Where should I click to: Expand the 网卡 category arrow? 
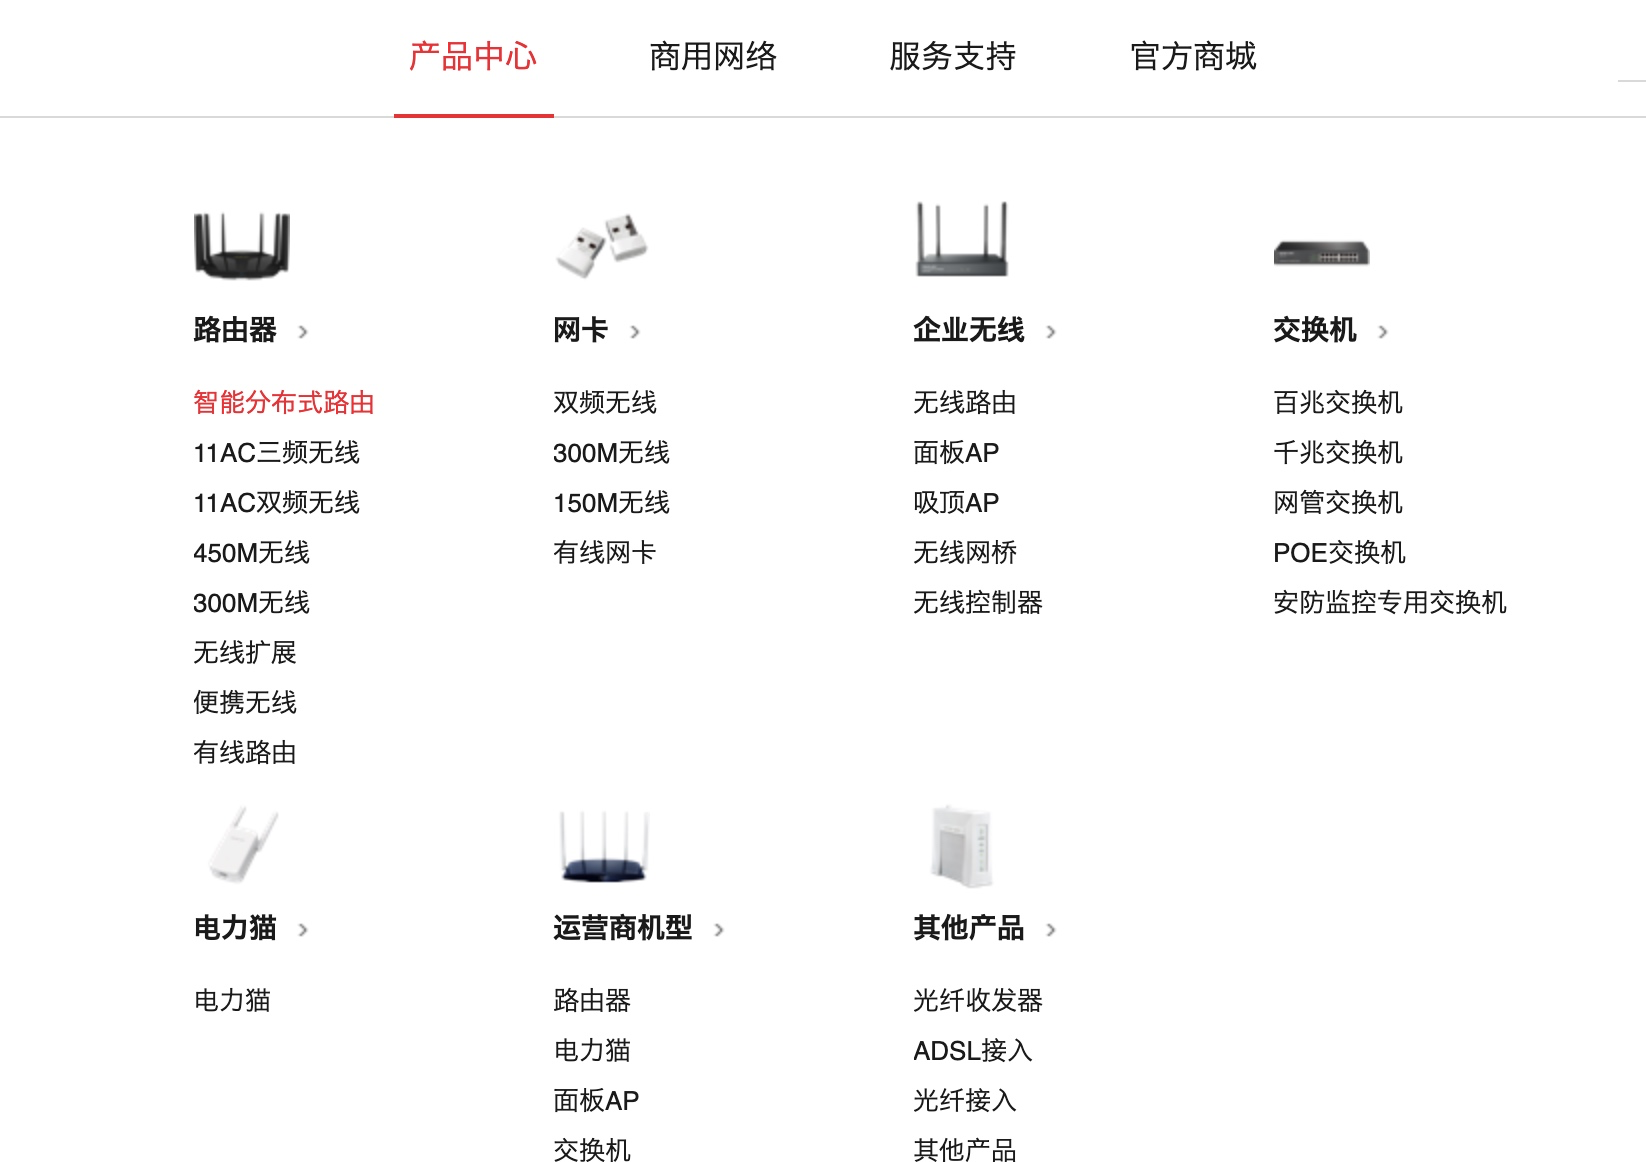click(x=635, y=332)
